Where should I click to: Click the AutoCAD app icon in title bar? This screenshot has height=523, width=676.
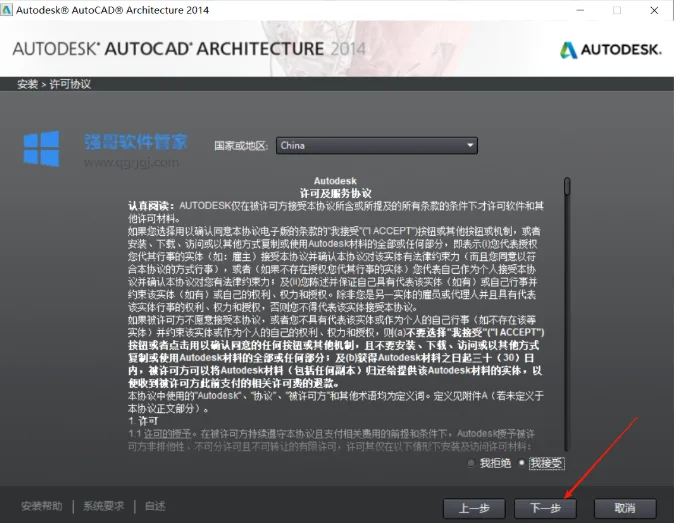click(x=6, y=9)
